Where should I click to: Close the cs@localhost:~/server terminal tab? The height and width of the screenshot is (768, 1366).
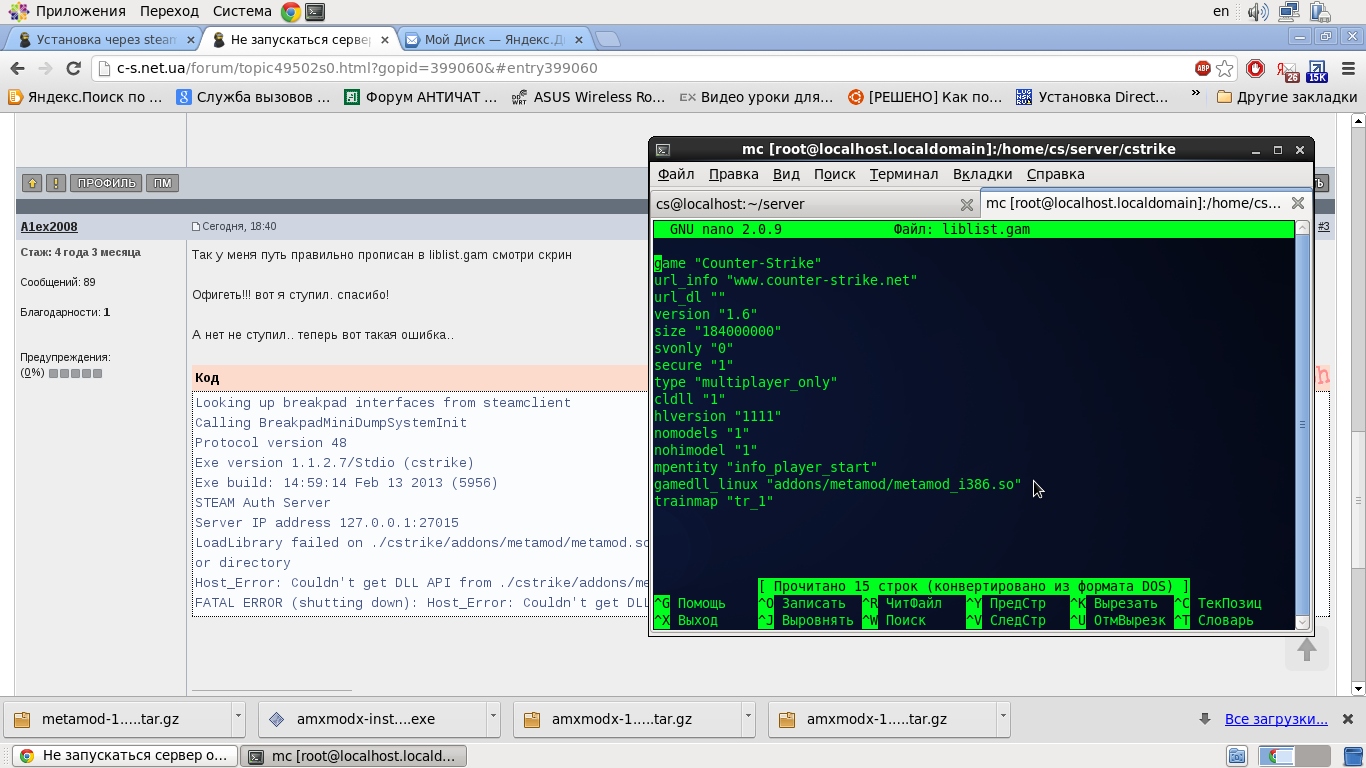[967, 204]
